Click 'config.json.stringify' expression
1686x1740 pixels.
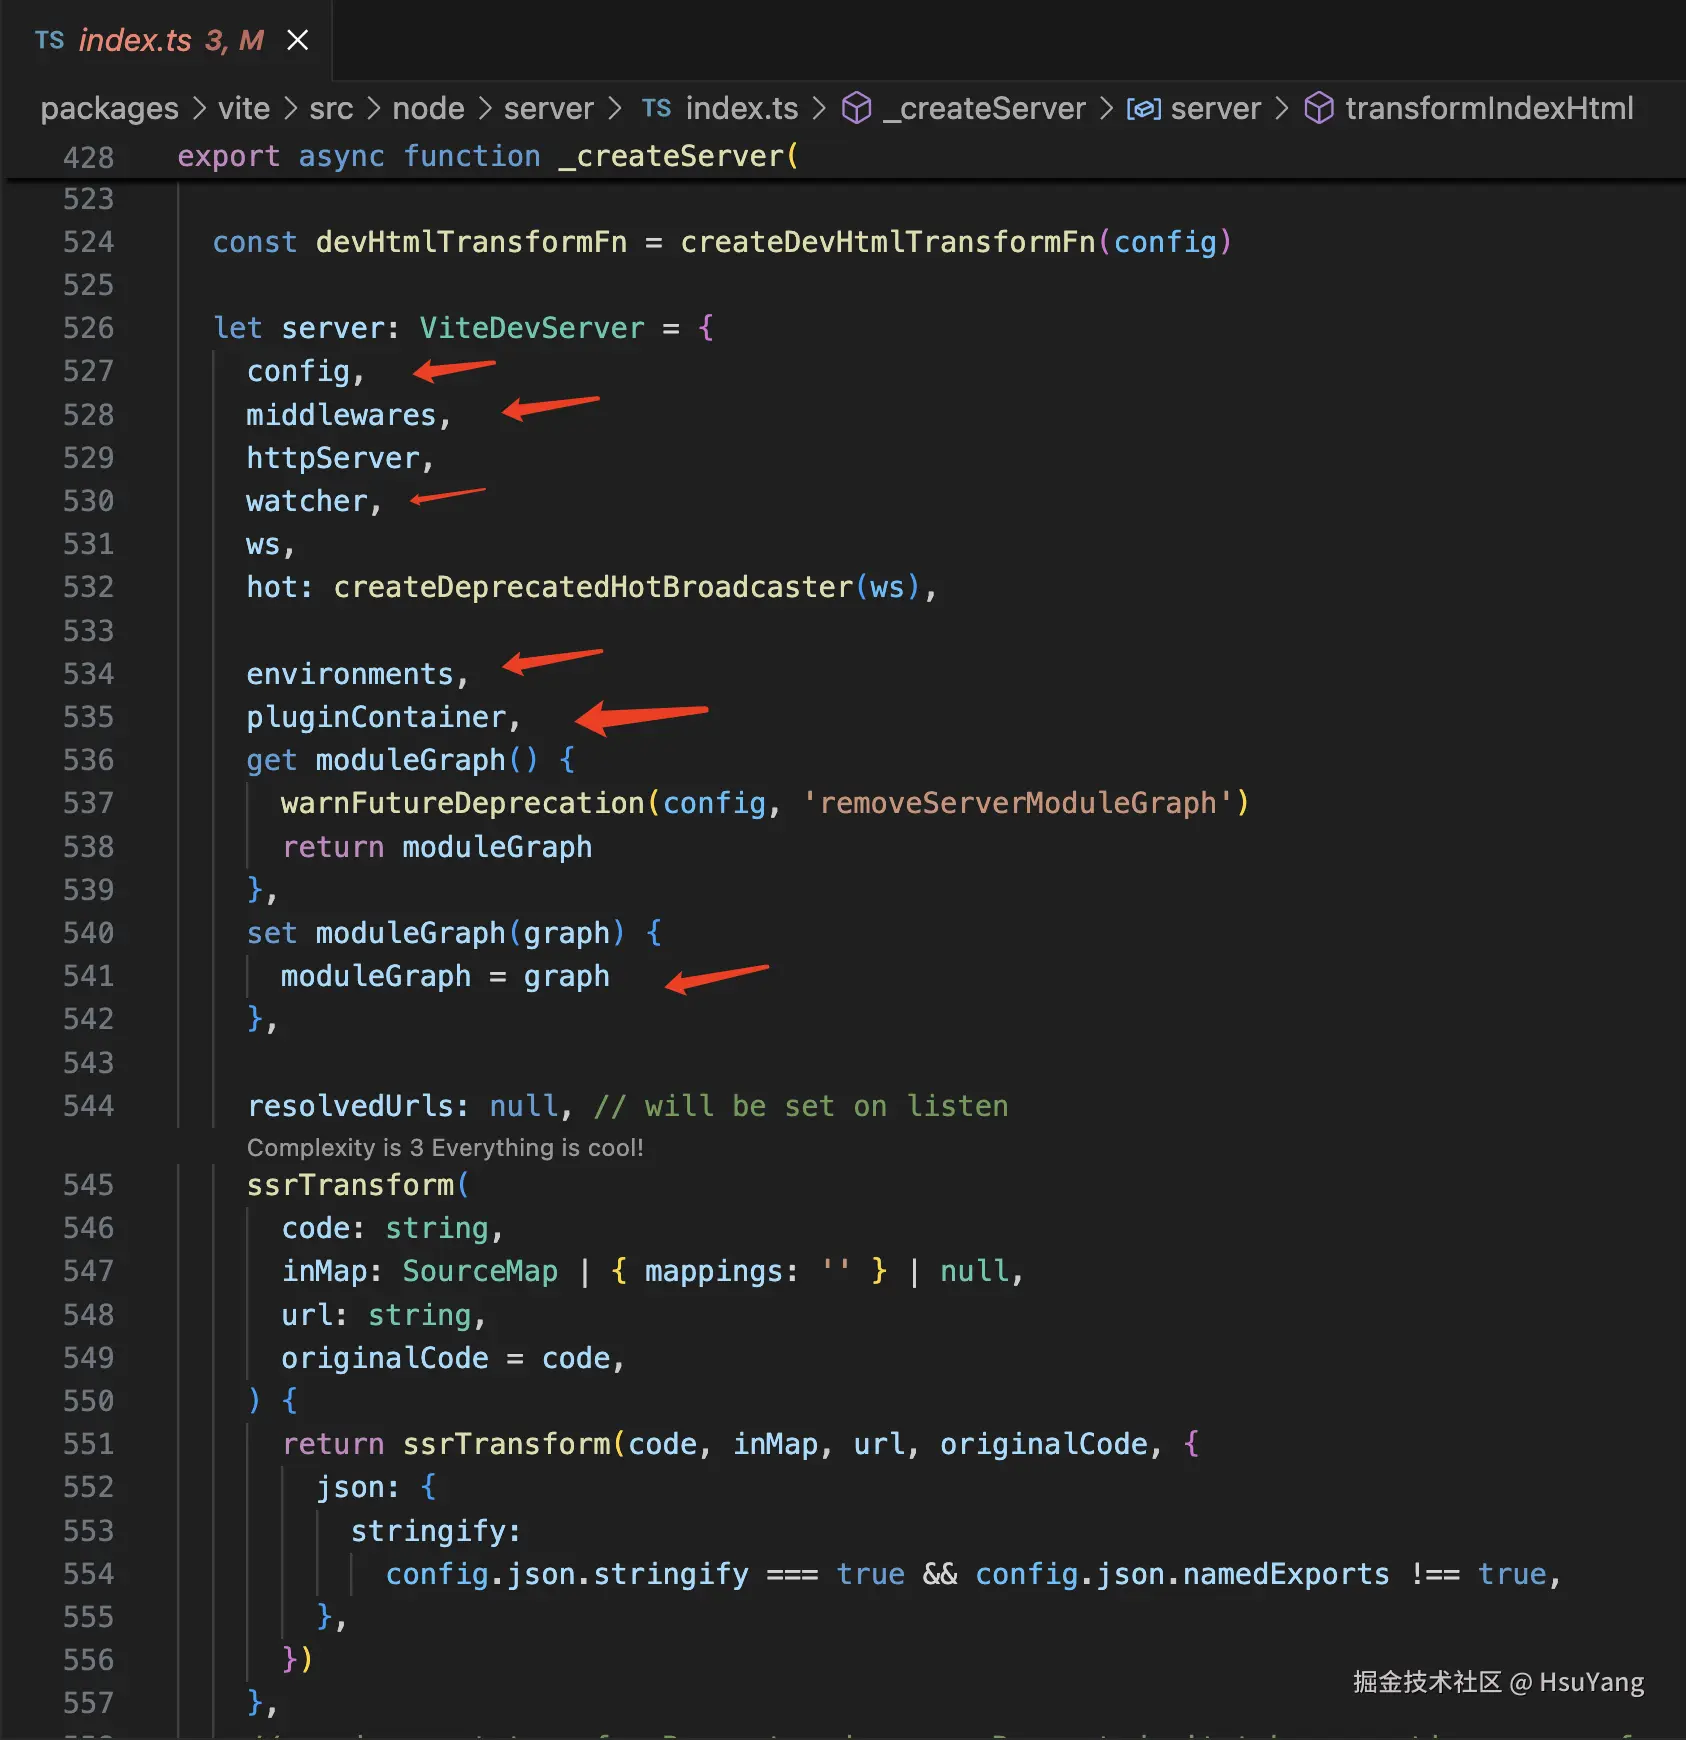coord(567,1574)
